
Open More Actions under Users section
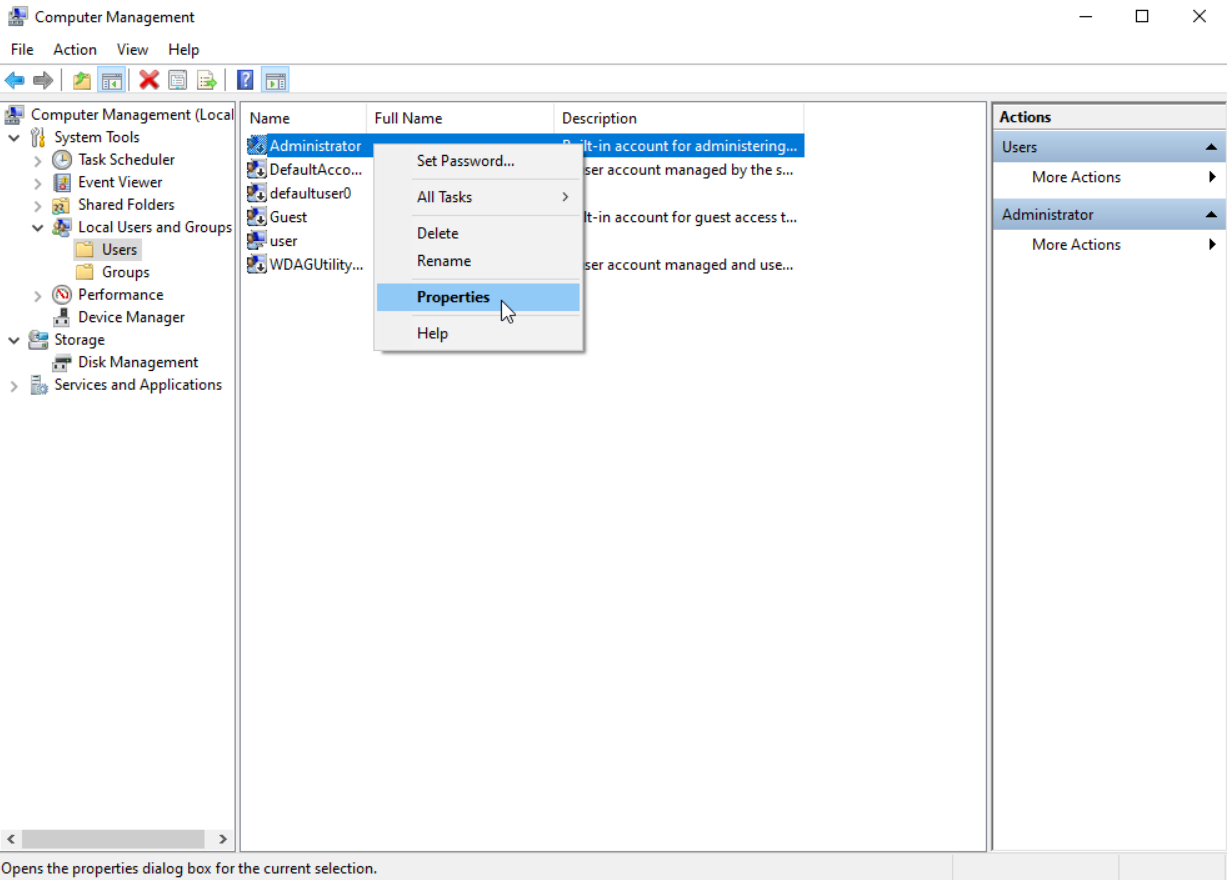tap(1076, 177)
